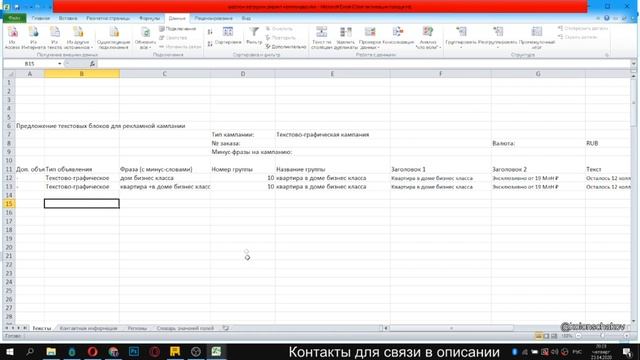Switch to Normal view in status bar
This screenshot has height=360, width=640.
539,336
